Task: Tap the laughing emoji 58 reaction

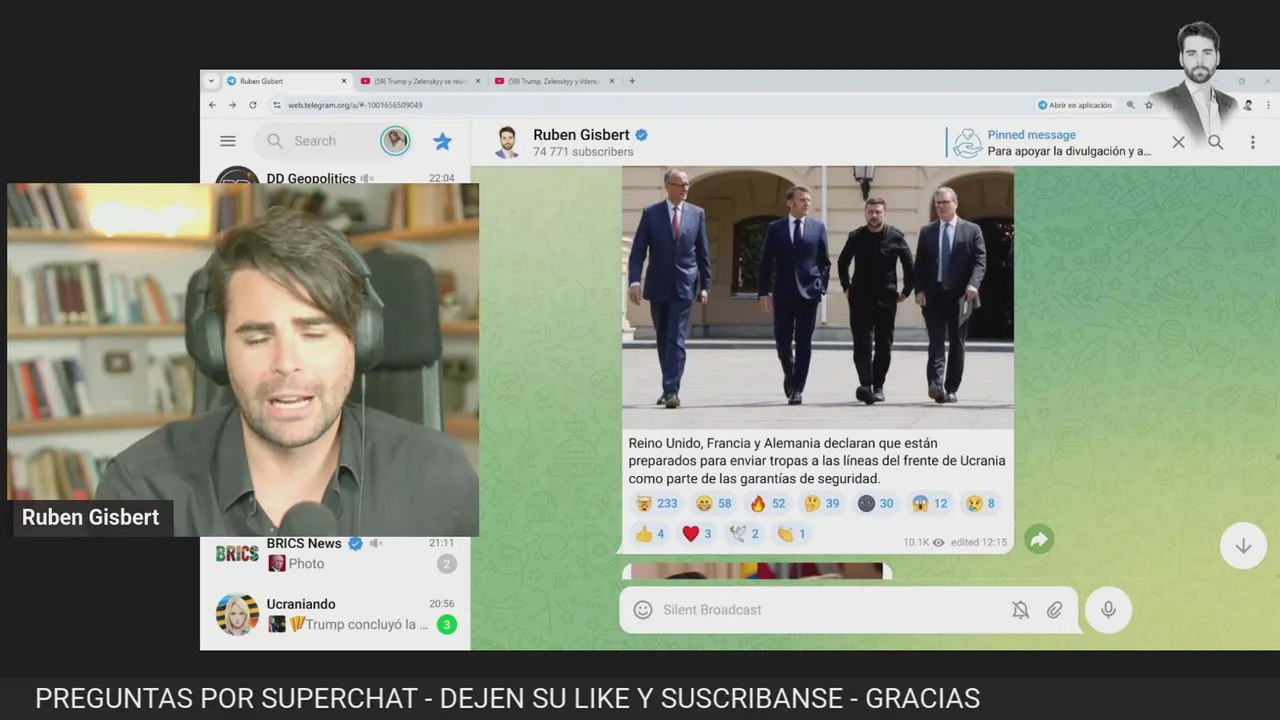Action: coord(714,504)
